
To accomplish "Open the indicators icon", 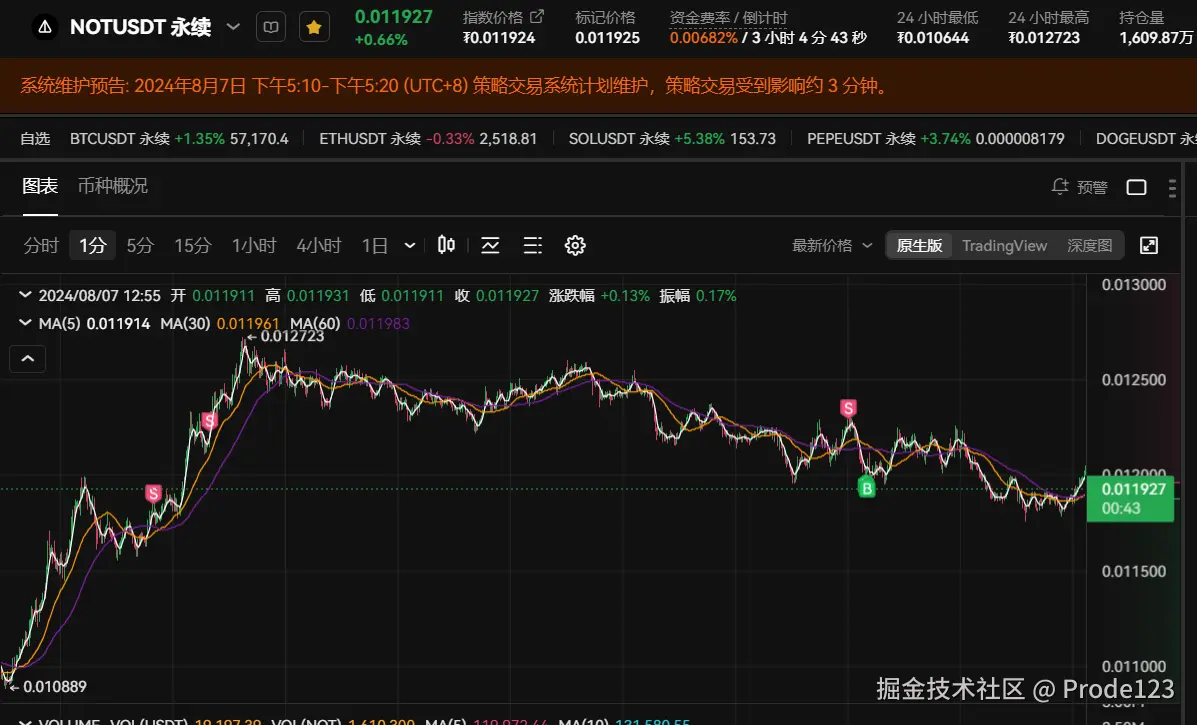I will click(490, 245).
